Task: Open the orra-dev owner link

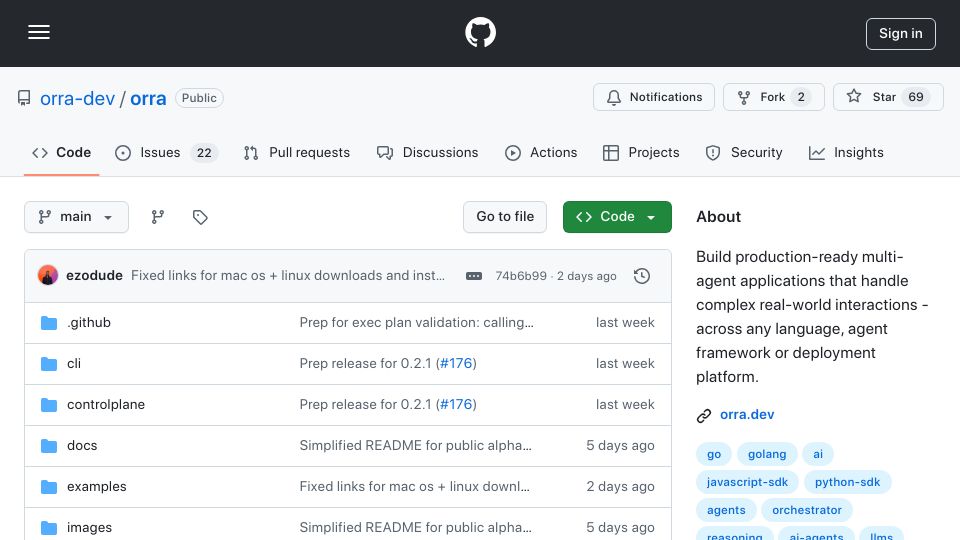Action: click(x=77, y=98)
